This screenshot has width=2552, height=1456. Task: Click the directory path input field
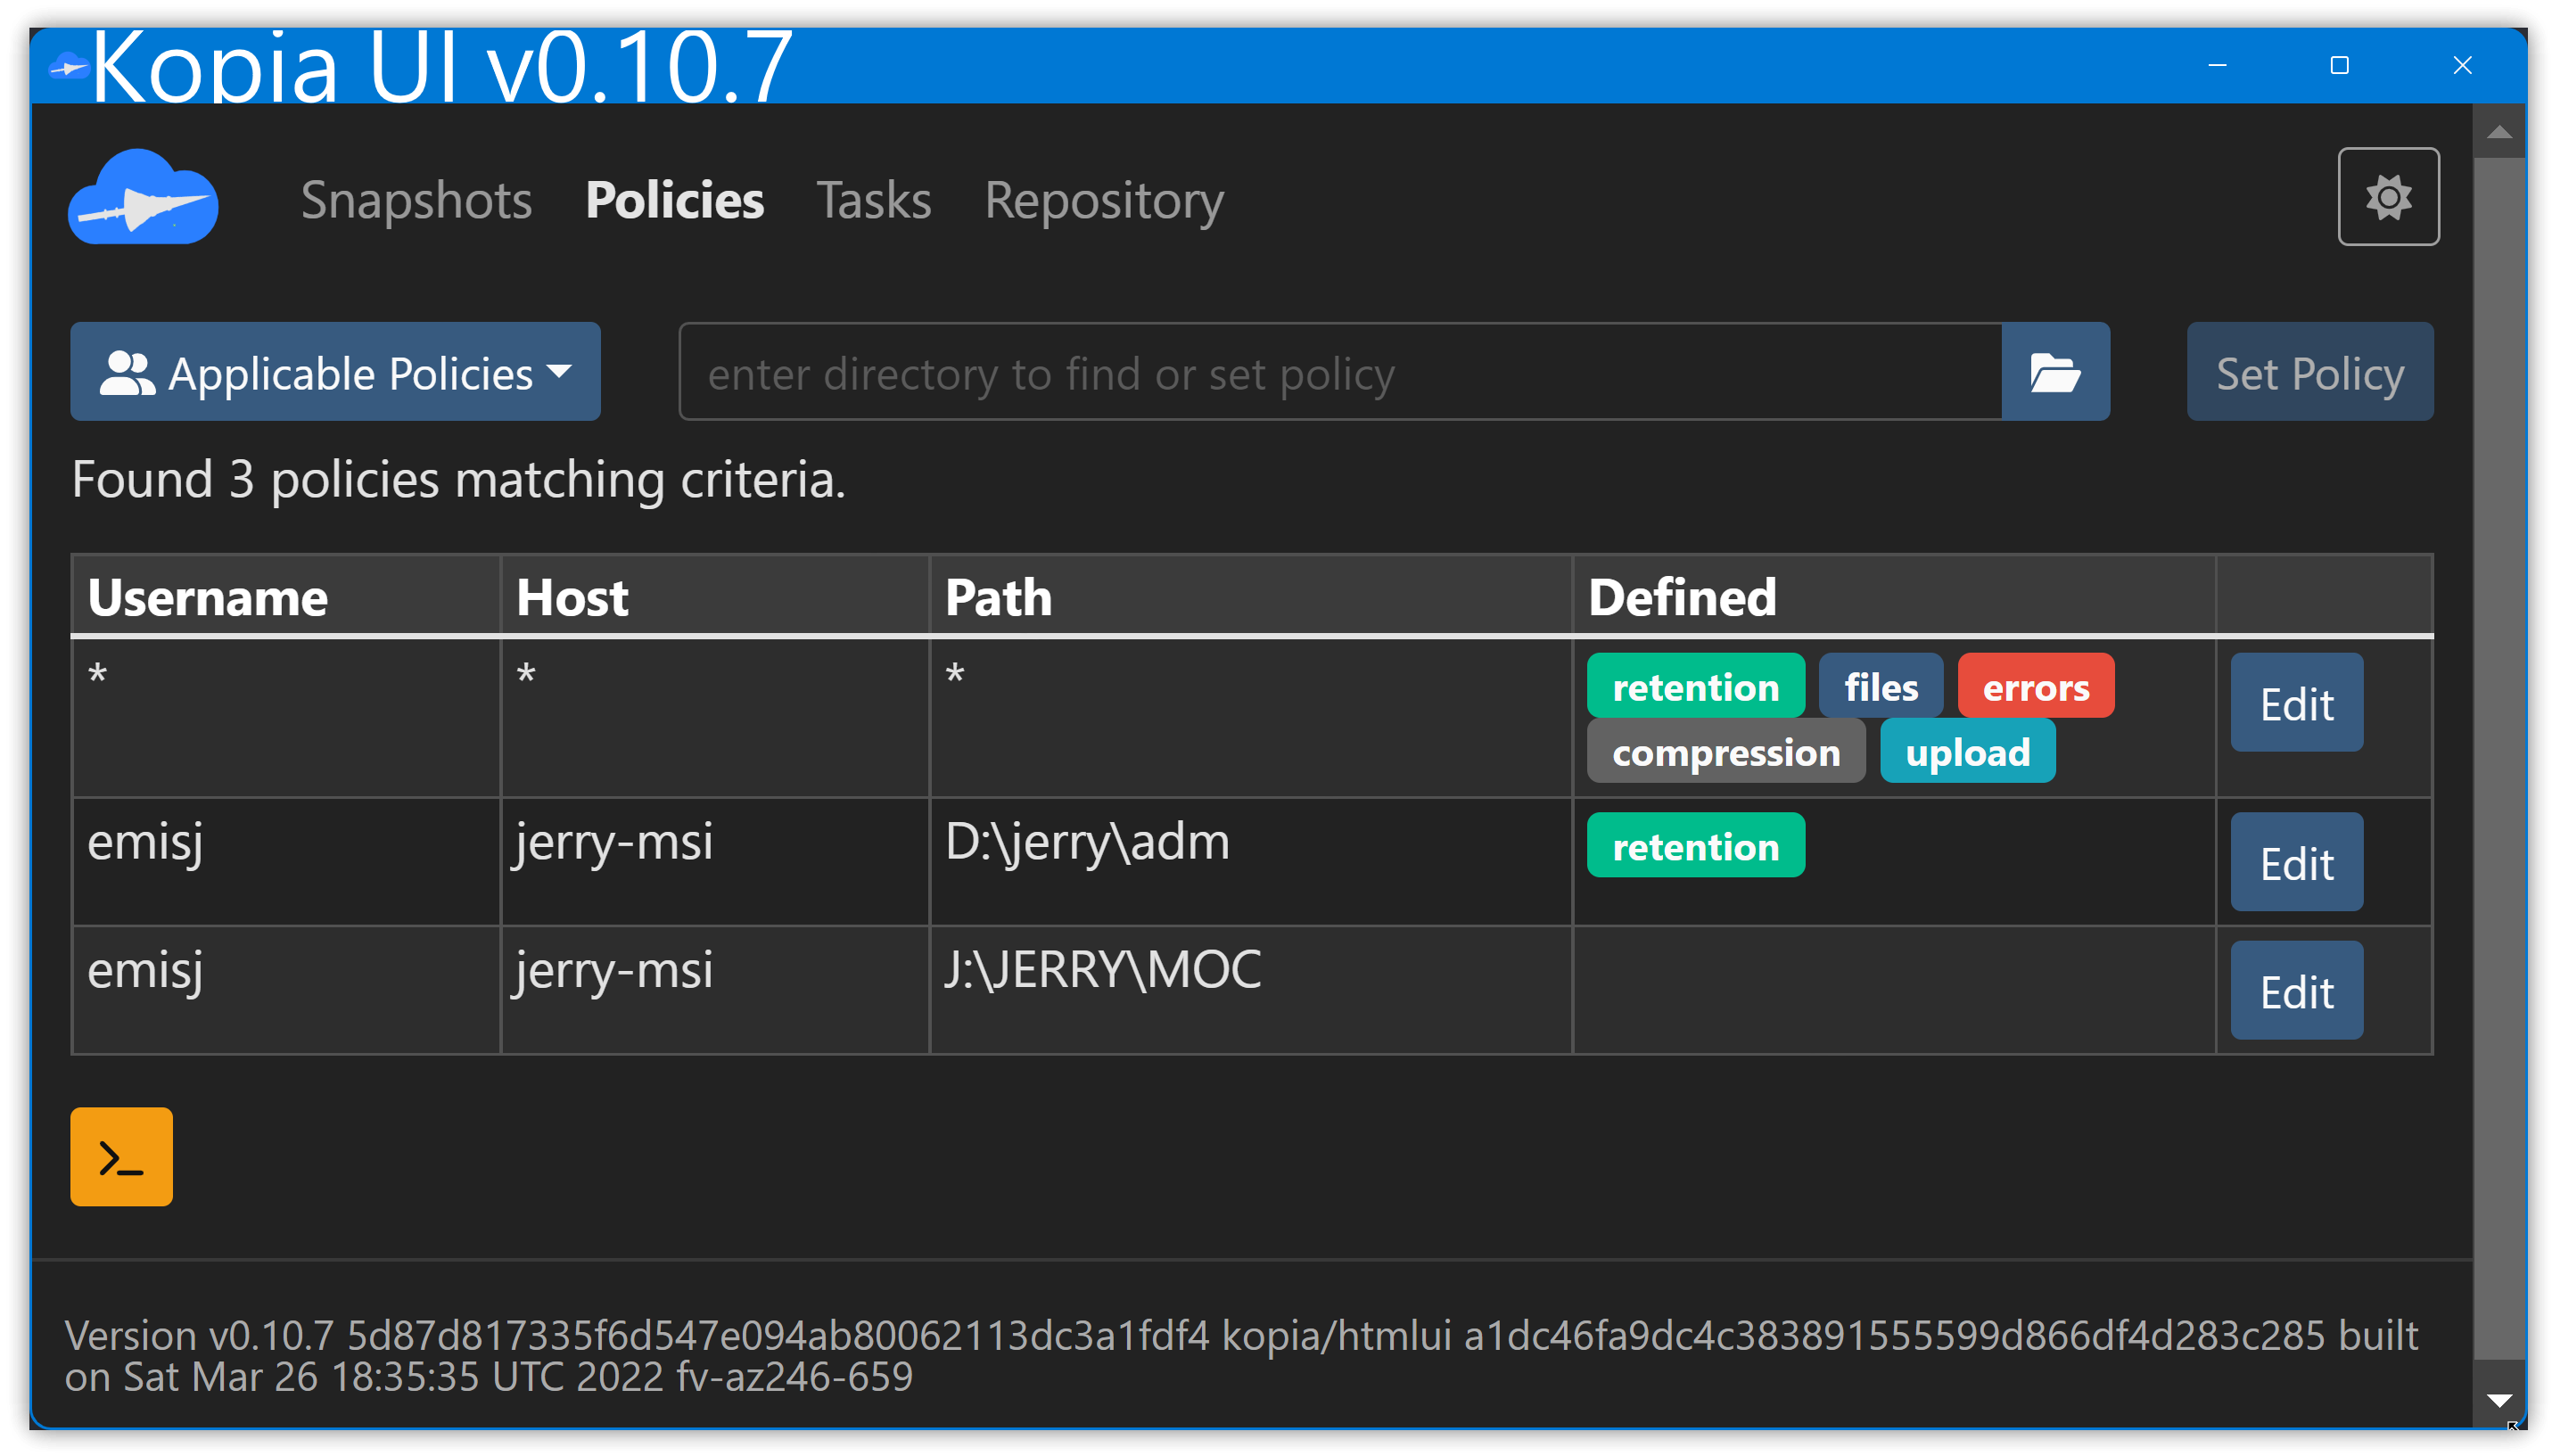(x=1340, y=373)
